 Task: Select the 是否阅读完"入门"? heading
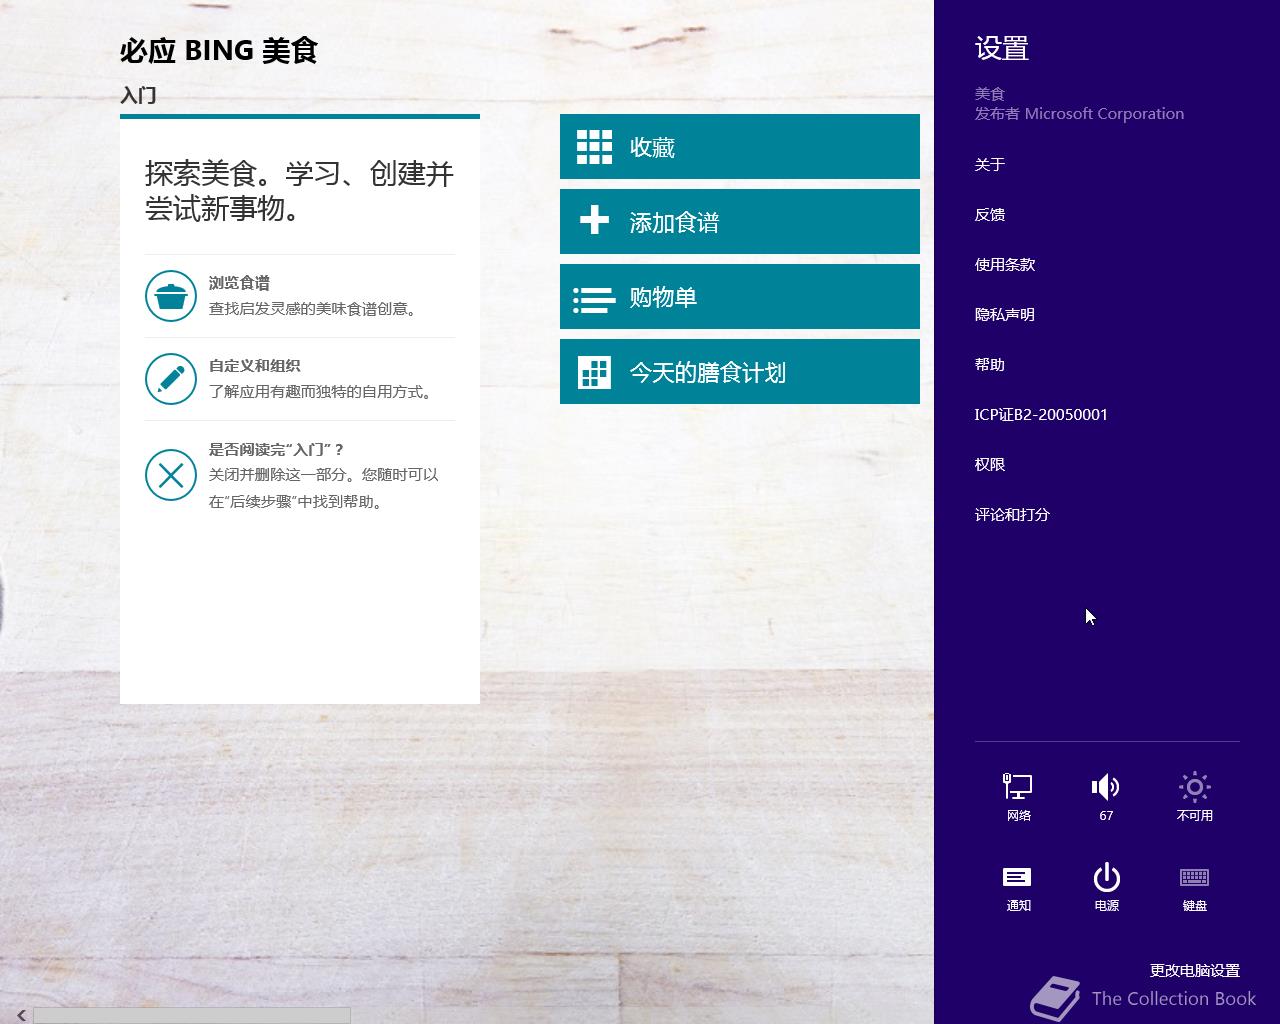pos(276,450)
